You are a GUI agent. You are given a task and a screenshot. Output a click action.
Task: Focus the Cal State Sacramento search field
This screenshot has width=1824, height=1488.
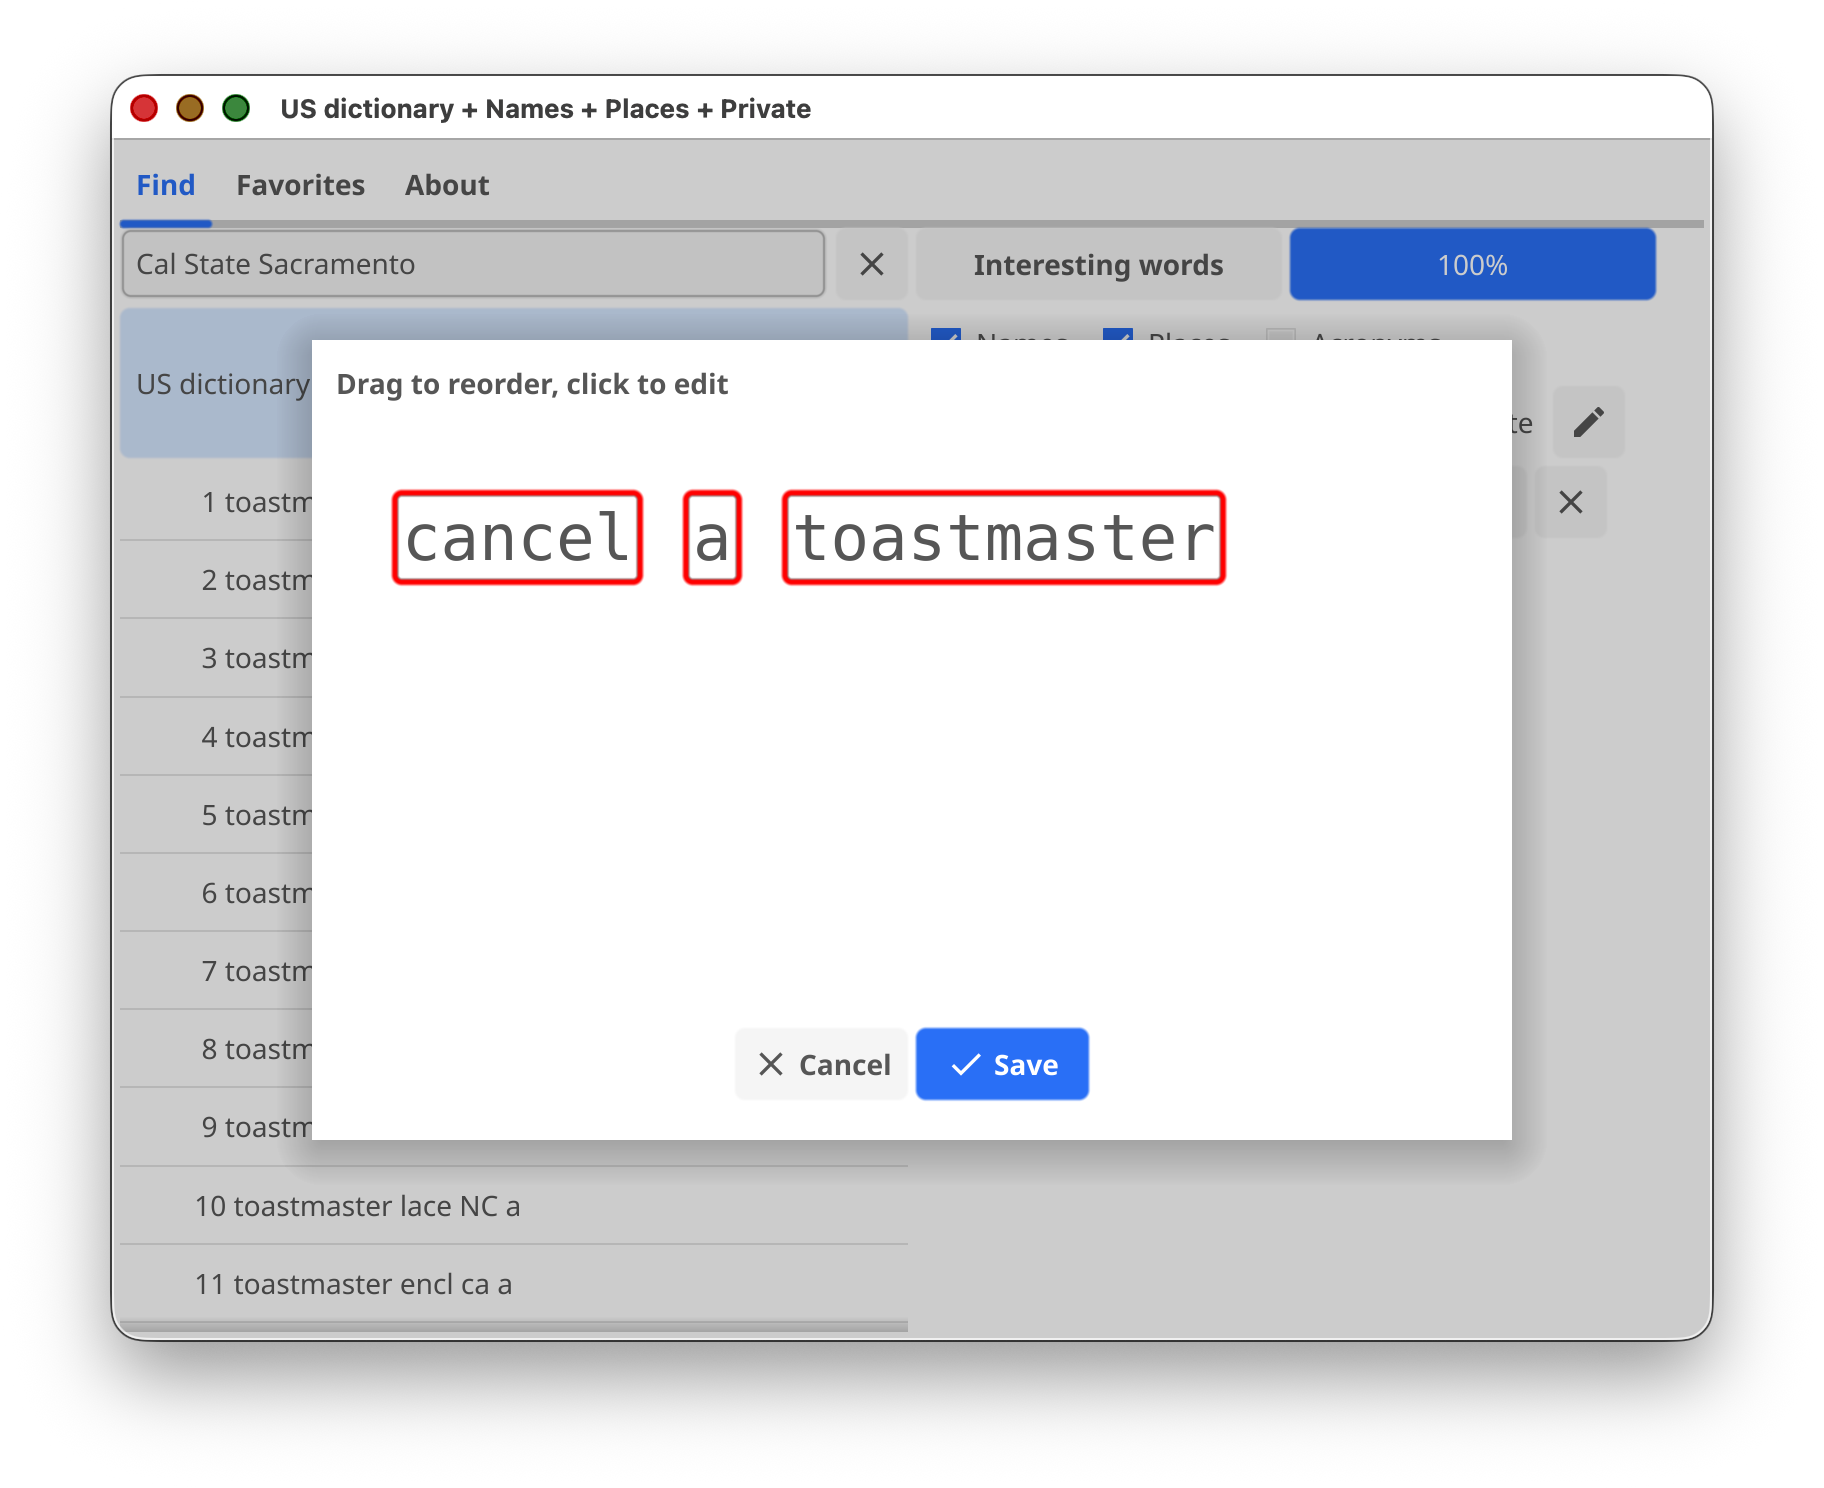[x=473, y=264]
